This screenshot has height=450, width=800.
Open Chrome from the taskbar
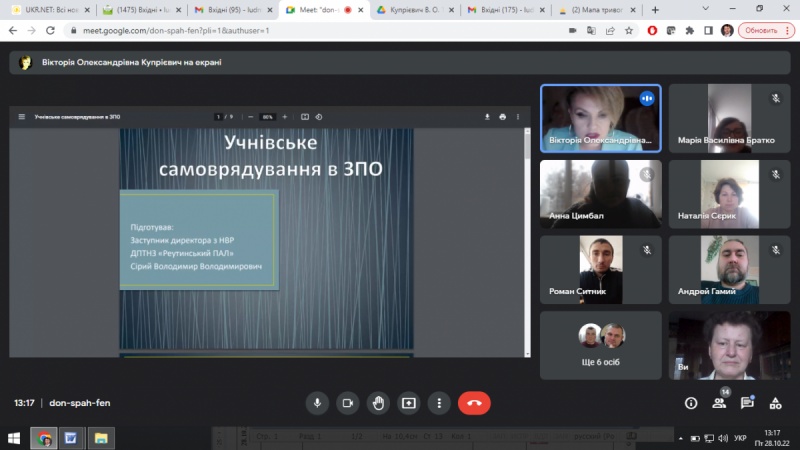pos(44,438)
